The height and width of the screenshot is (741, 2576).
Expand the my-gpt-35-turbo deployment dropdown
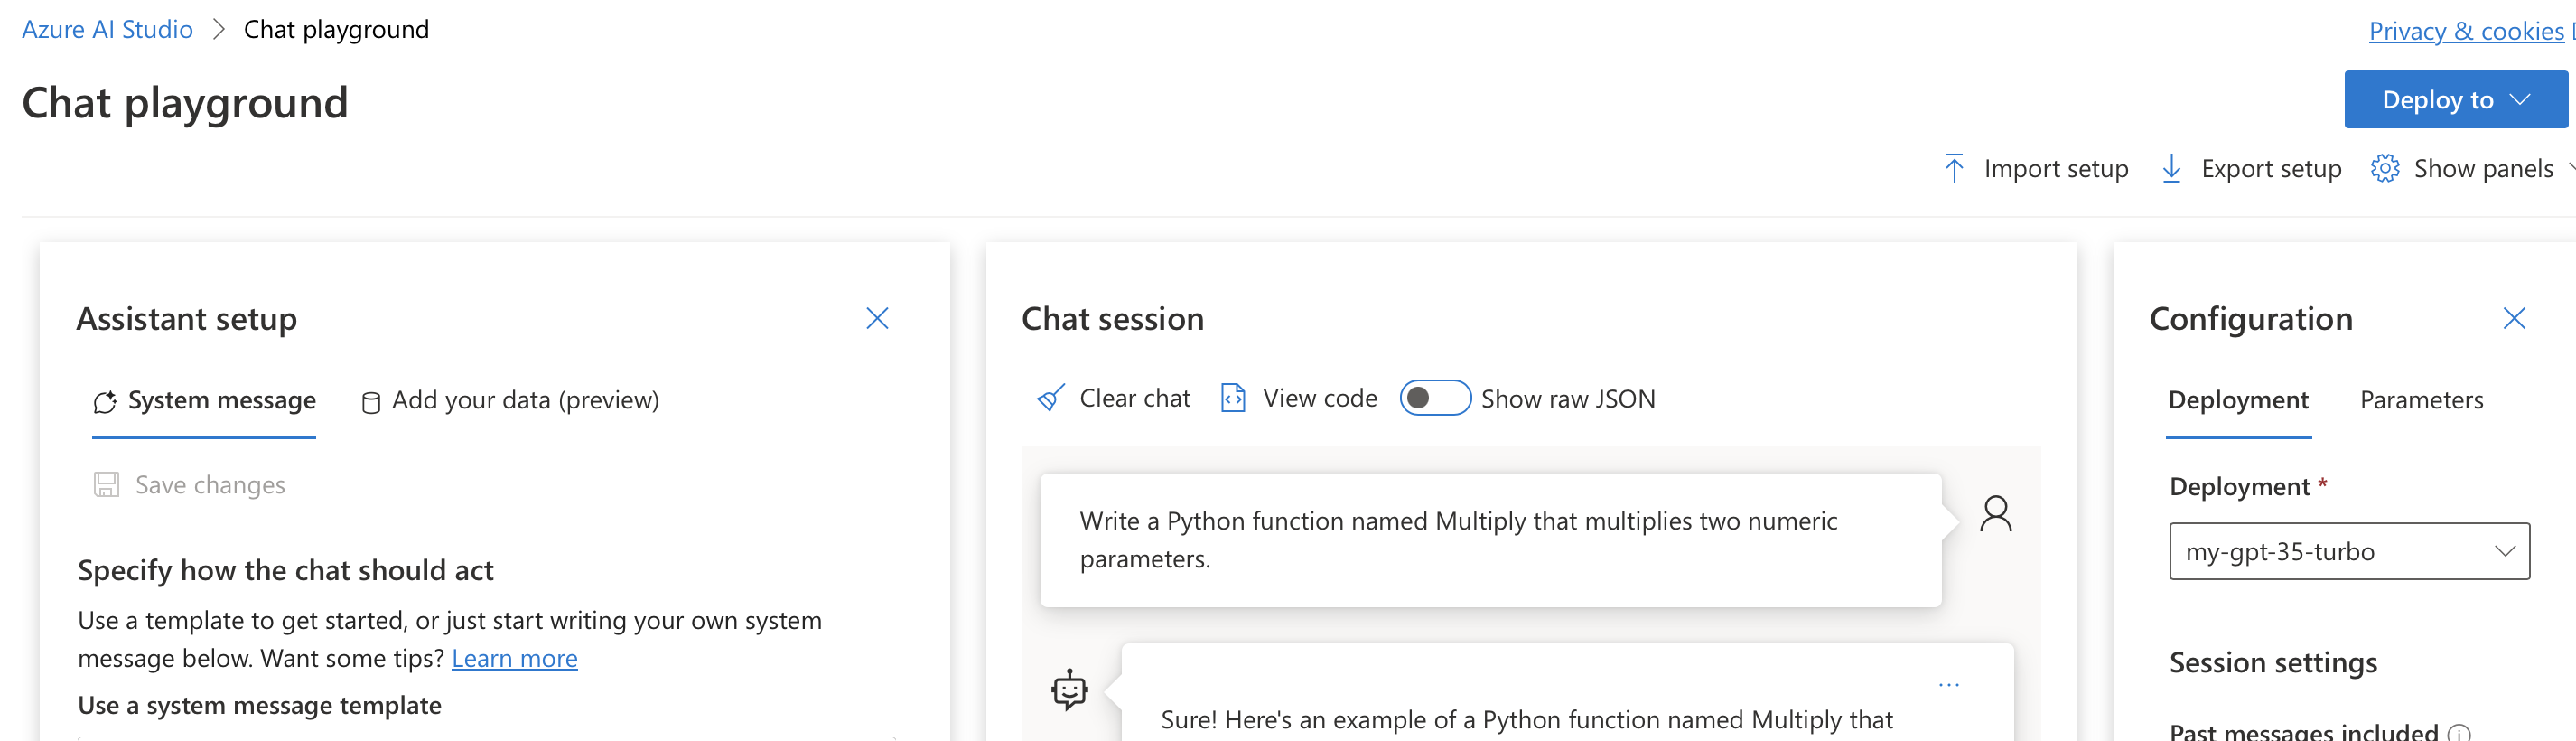tap(2349, 551)
